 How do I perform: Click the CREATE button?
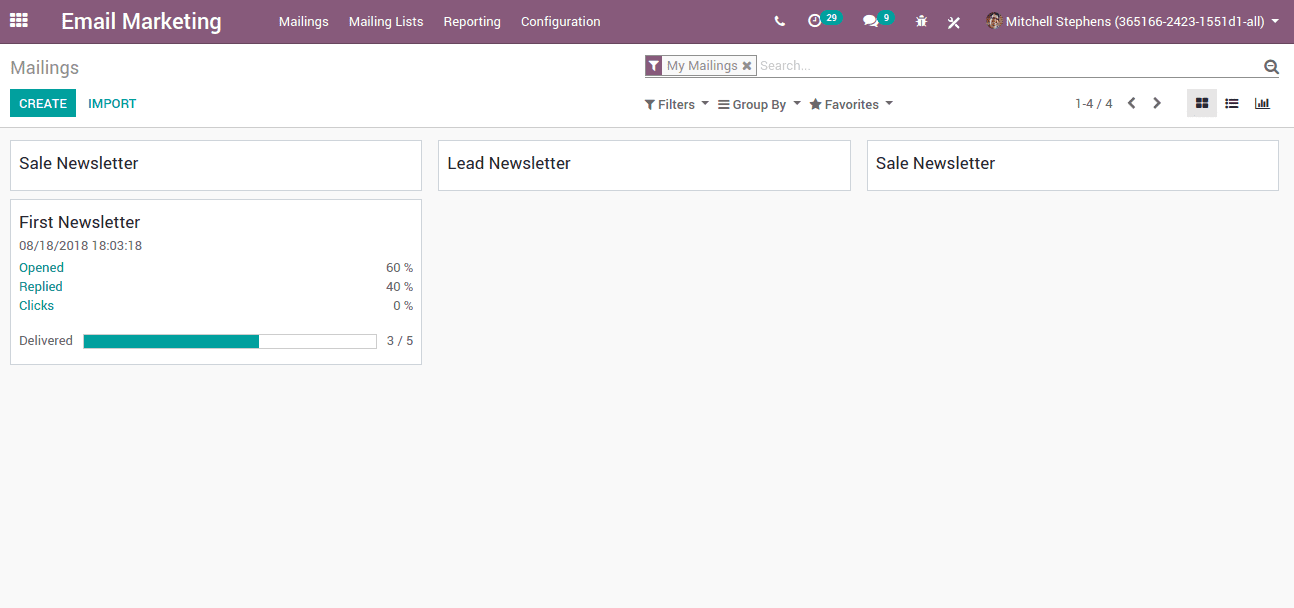point(43,103)
